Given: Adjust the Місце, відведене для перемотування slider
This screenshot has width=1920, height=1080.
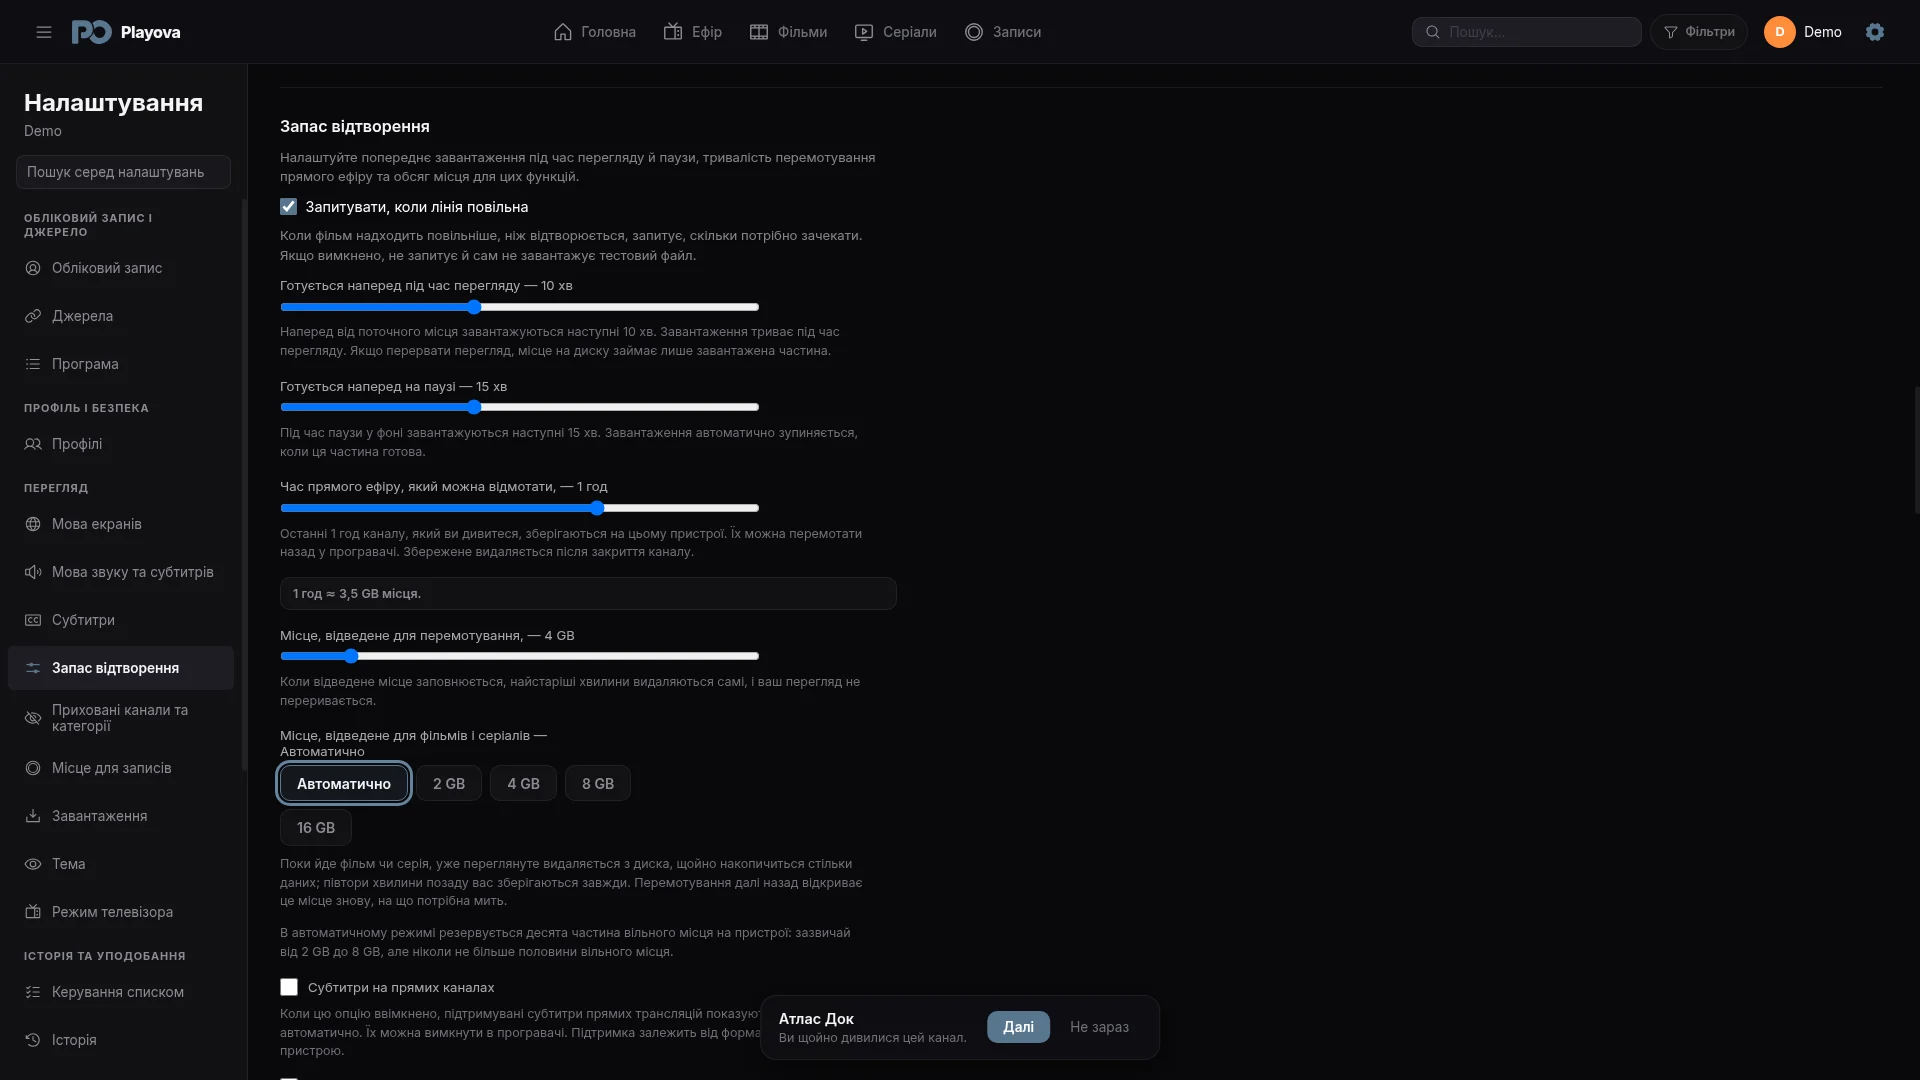Looking at the screenshot, I should click(520, 656).
